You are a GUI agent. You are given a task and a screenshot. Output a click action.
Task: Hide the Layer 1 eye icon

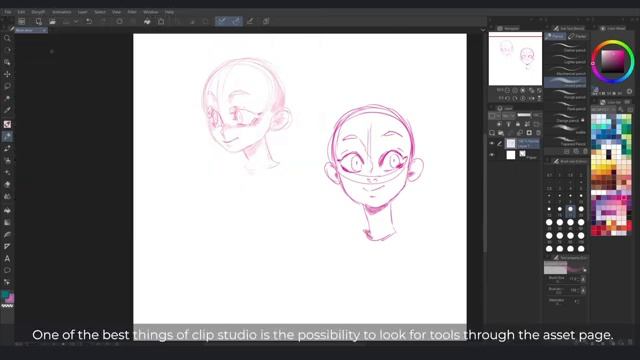coord(492,143)
